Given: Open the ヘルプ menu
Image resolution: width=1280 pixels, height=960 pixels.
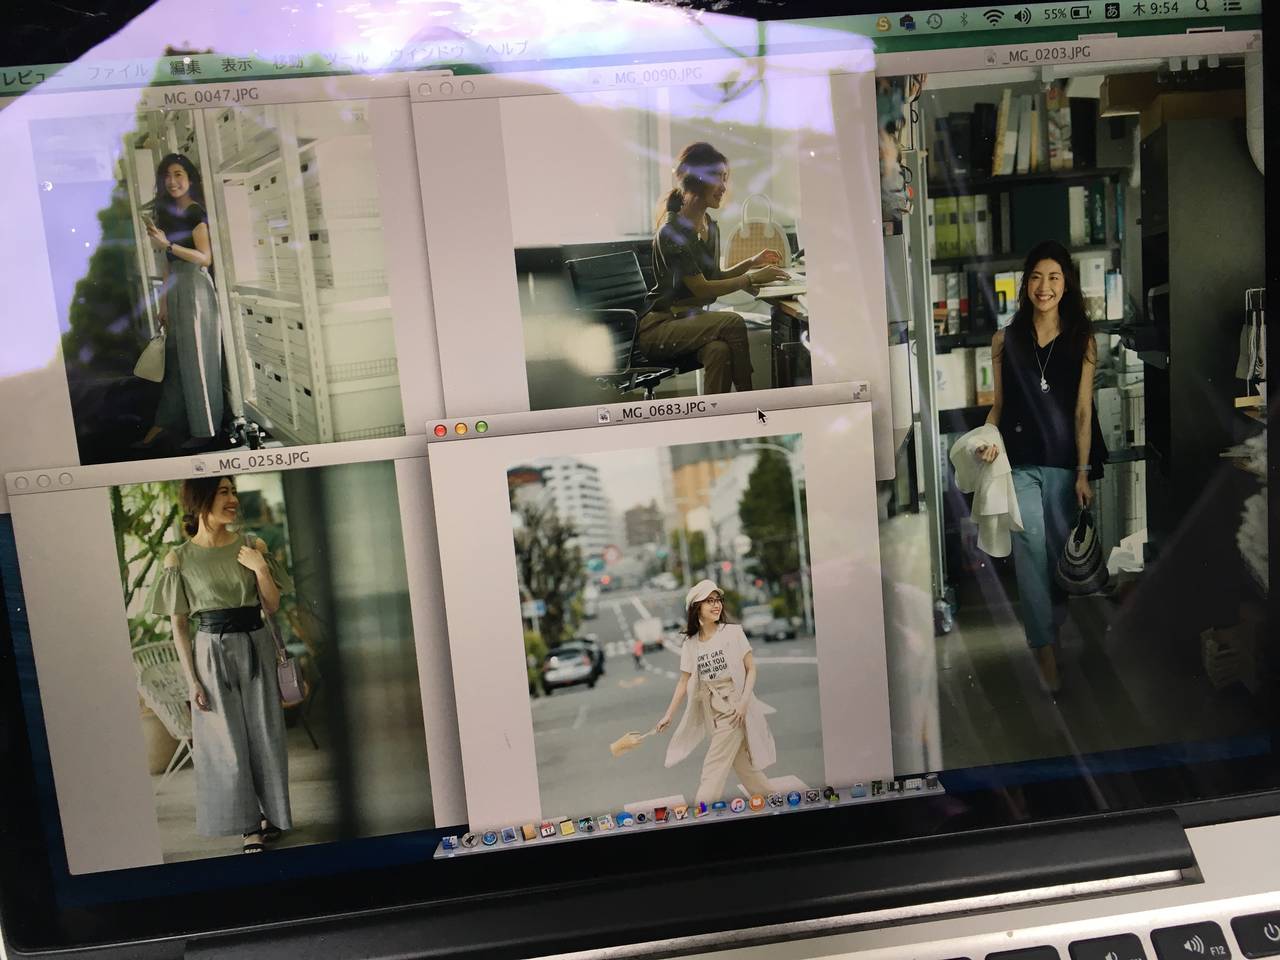Looking at the screenshot, I should (x=506, y=48).
